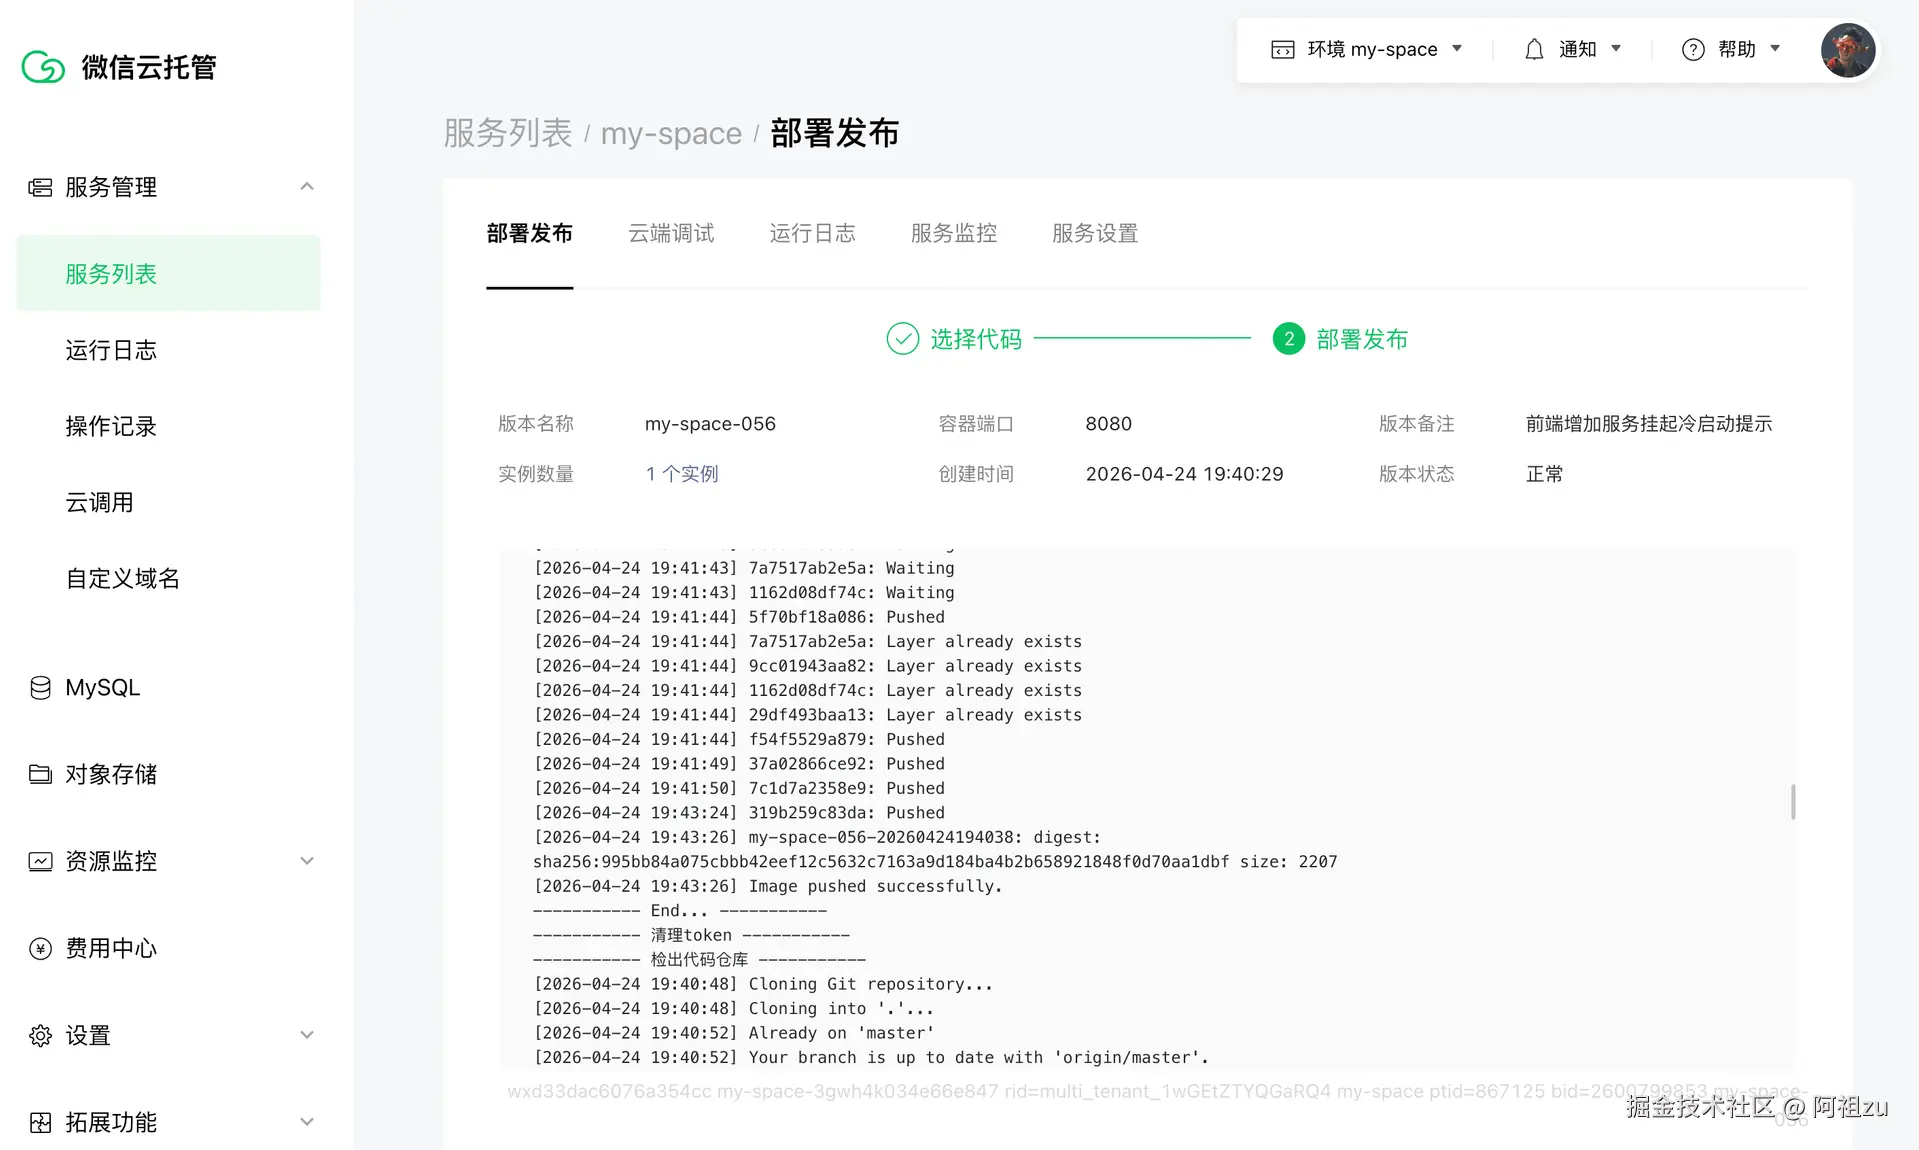Select the 对象存储 storage icon
The image size is (1919, 1150).
pos(40,773)
